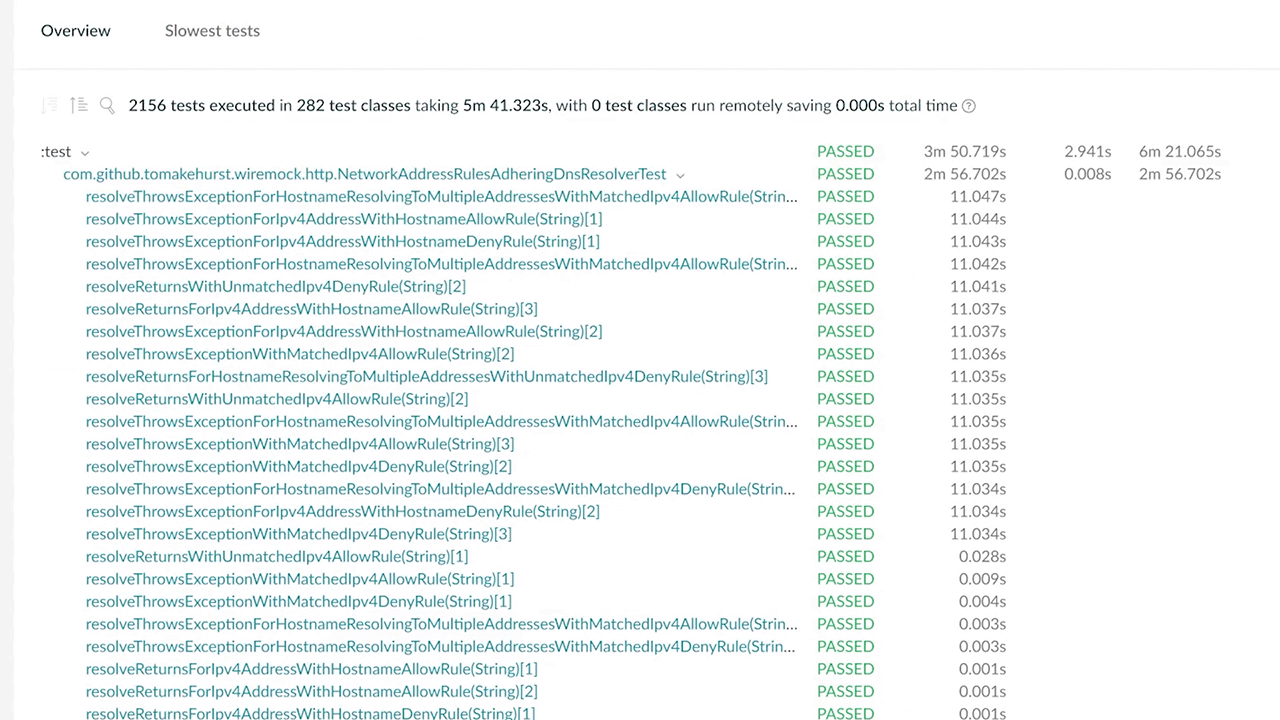Open resolveThrowsExceptionWithMatchedIpv4DenyRule(String)[3] test
The width and height of the screenshot is (1280, 720).
coord(298,534)
